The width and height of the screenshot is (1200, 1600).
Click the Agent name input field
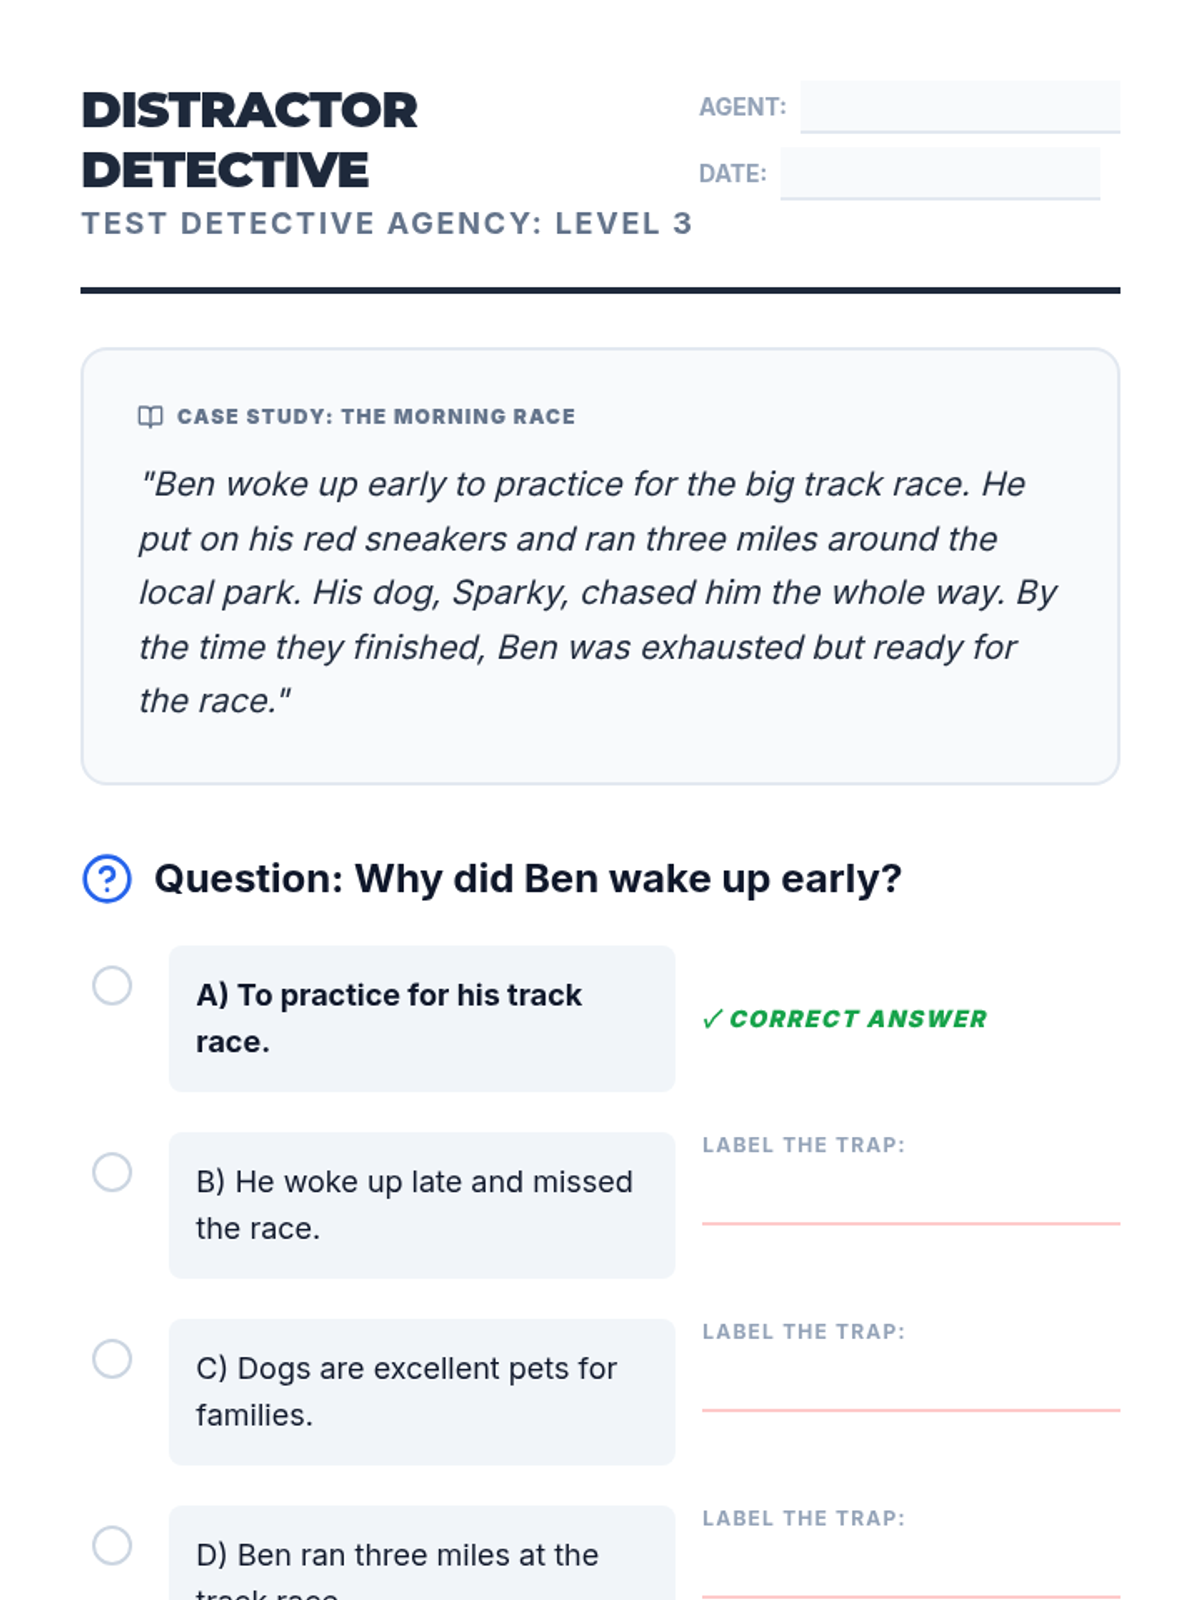click(x=960, y=107)
